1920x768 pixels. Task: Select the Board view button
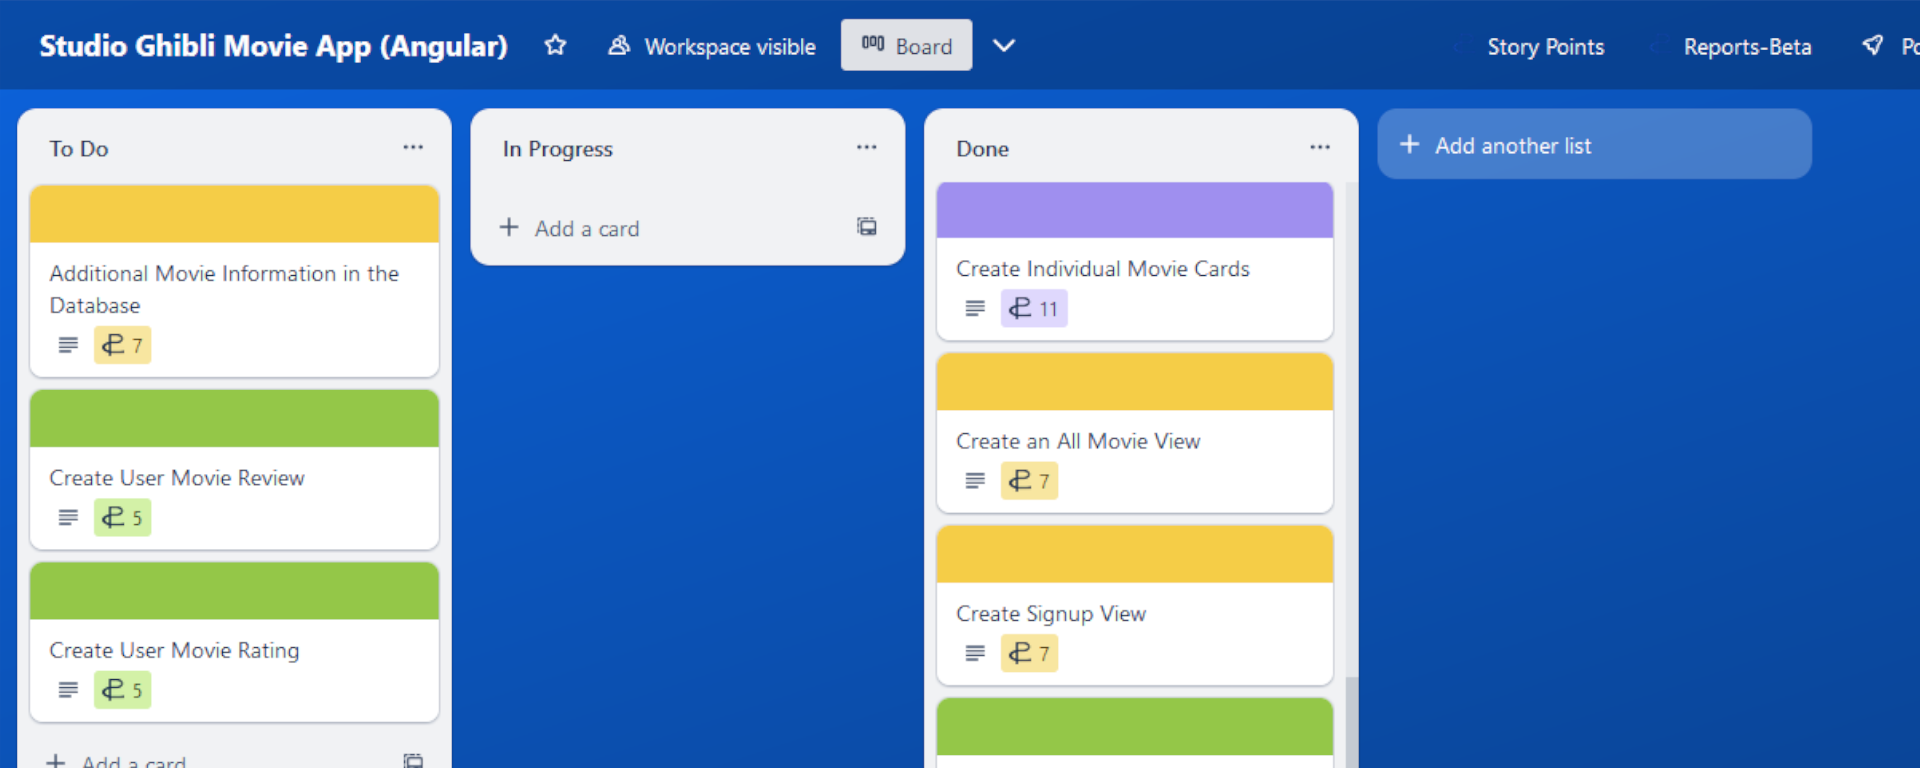(x=906, y=45)
